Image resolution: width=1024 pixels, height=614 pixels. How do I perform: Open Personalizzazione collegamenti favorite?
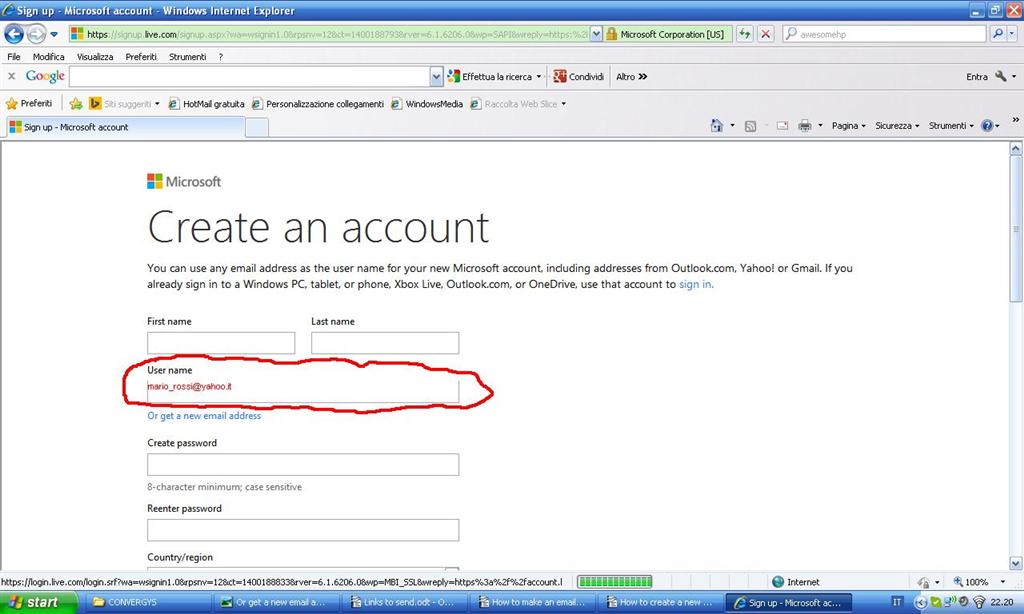tap(318, 103)
